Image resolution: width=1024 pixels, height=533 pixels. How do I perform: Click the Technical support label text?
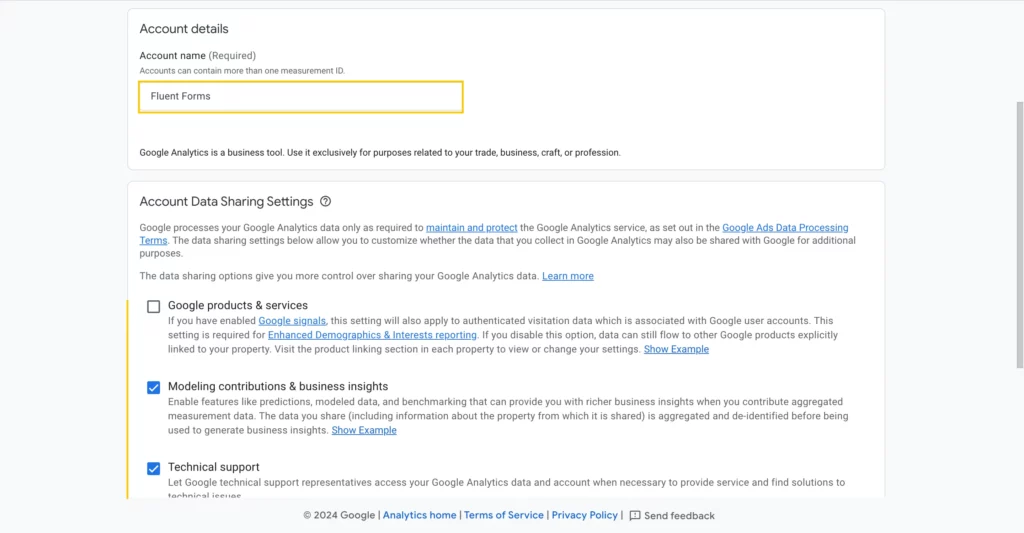click(214, 467)
